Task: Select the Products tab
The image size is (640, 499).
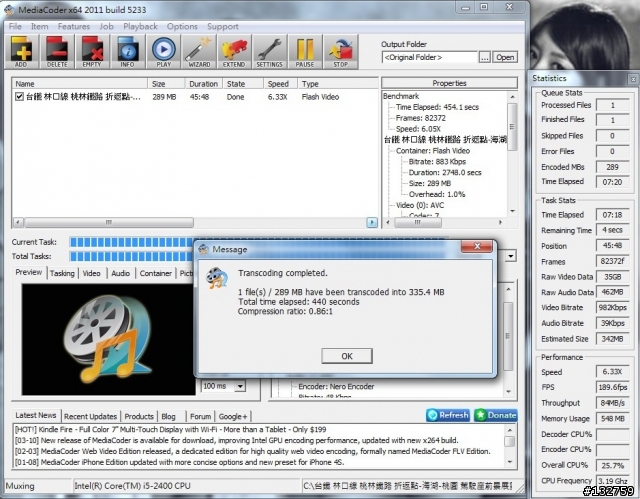Action: coord(139,417)
